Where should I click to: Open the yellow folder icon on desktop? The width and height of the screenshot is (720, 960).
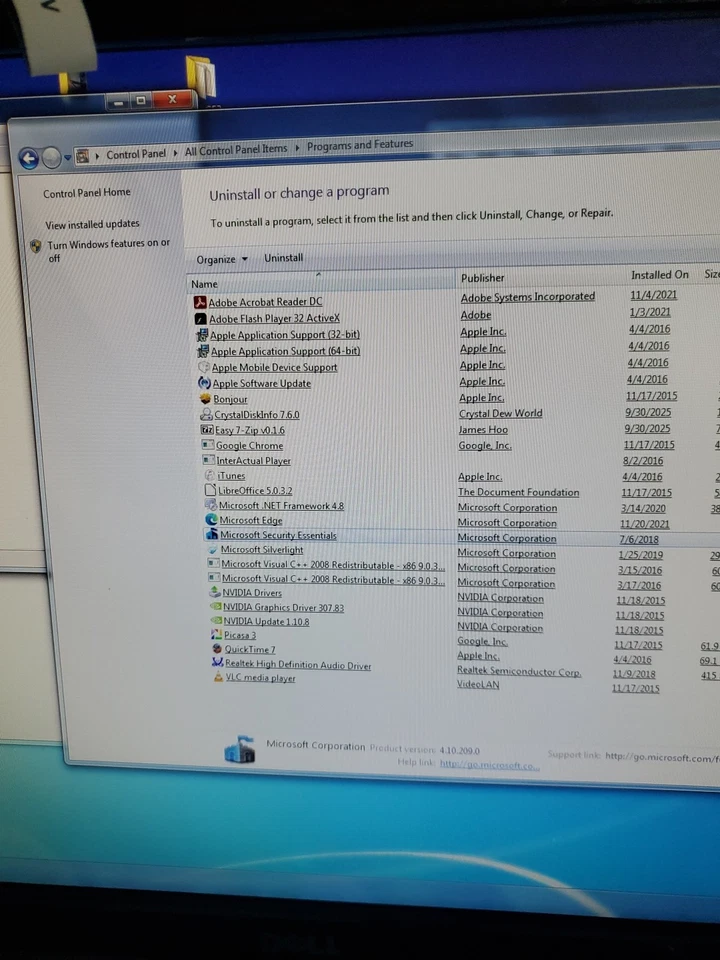click(x=201, y=75)
